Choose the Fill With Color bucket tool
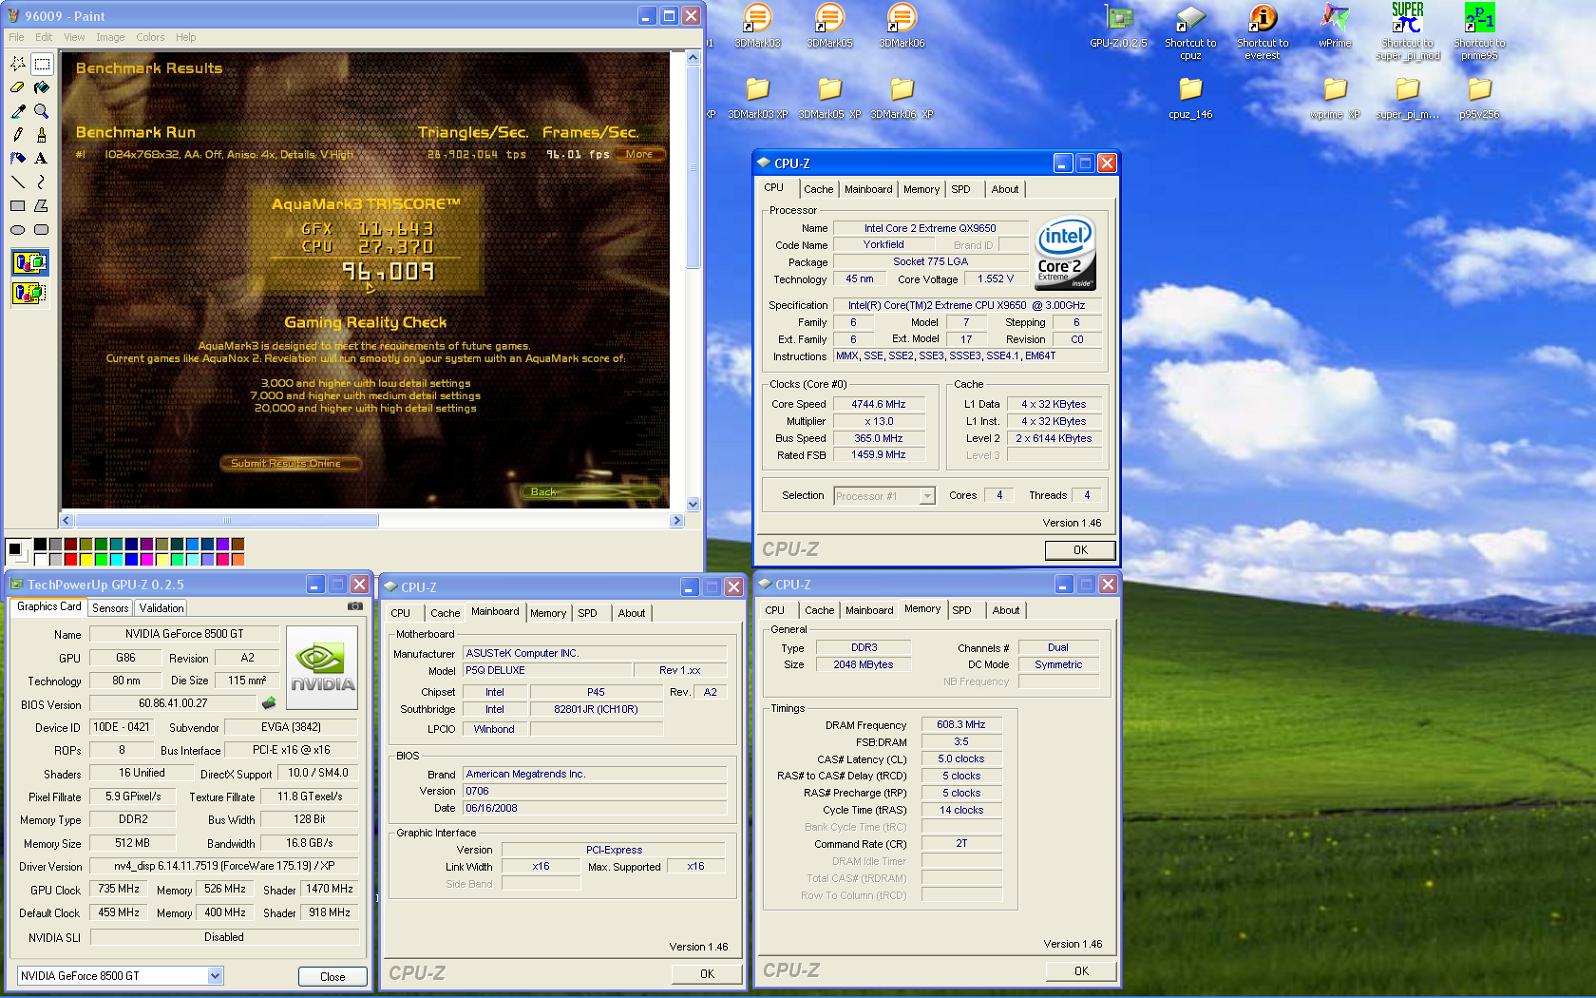 [x=42, y=88]
